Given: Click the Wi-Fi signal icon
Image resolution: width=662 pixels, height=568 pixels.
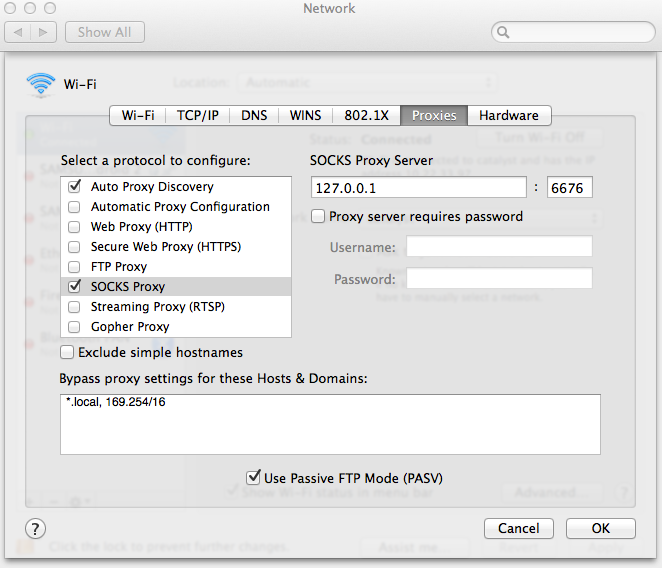Looking at the screenshot, I should 41,84.
